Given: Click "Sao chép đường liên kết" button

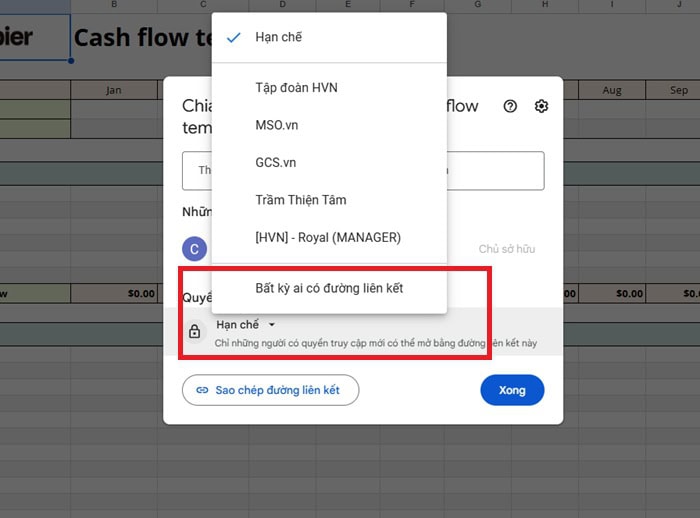Looking at the screenshot, I should tap(270, 390).
